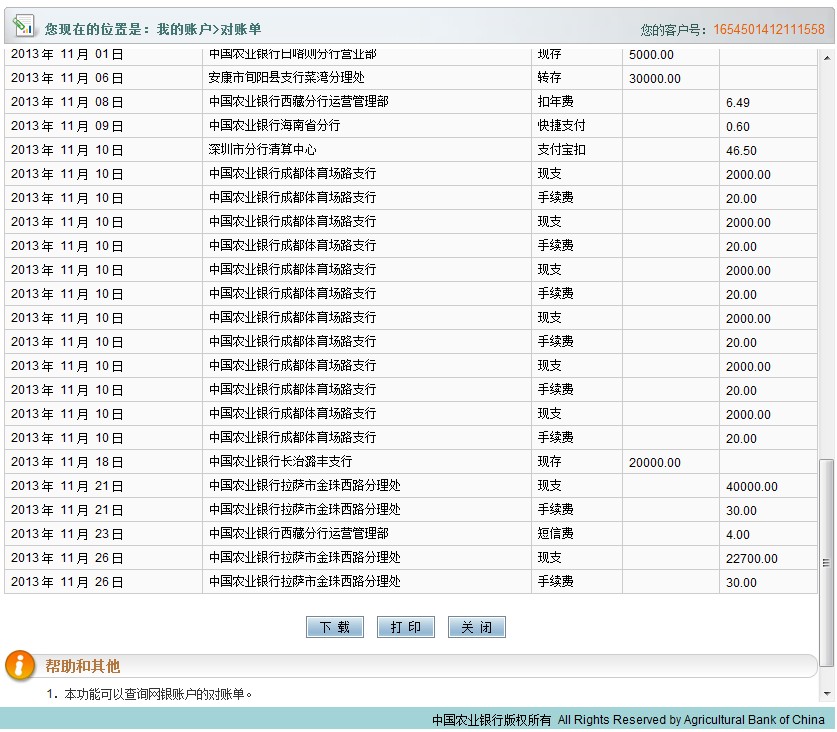Close the statement with 关闭 button
This screenshot has height=732, width=837.
pyautogui.click(x=476, y=627)
